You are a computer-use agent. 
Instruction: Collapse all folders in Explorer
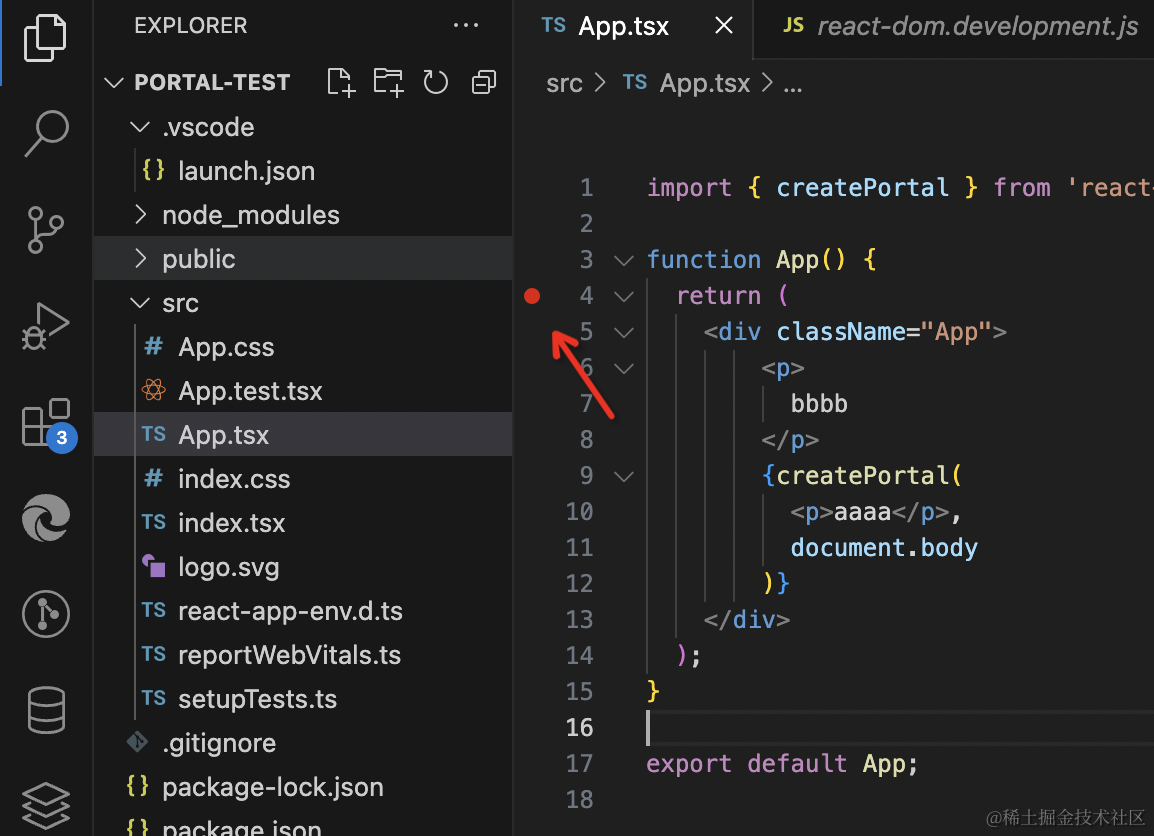tap(484, 82)
